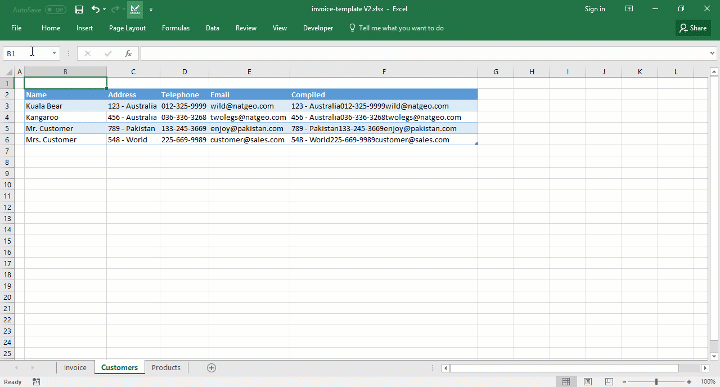
Task: Select column B header
Action: tap(65, 72)
